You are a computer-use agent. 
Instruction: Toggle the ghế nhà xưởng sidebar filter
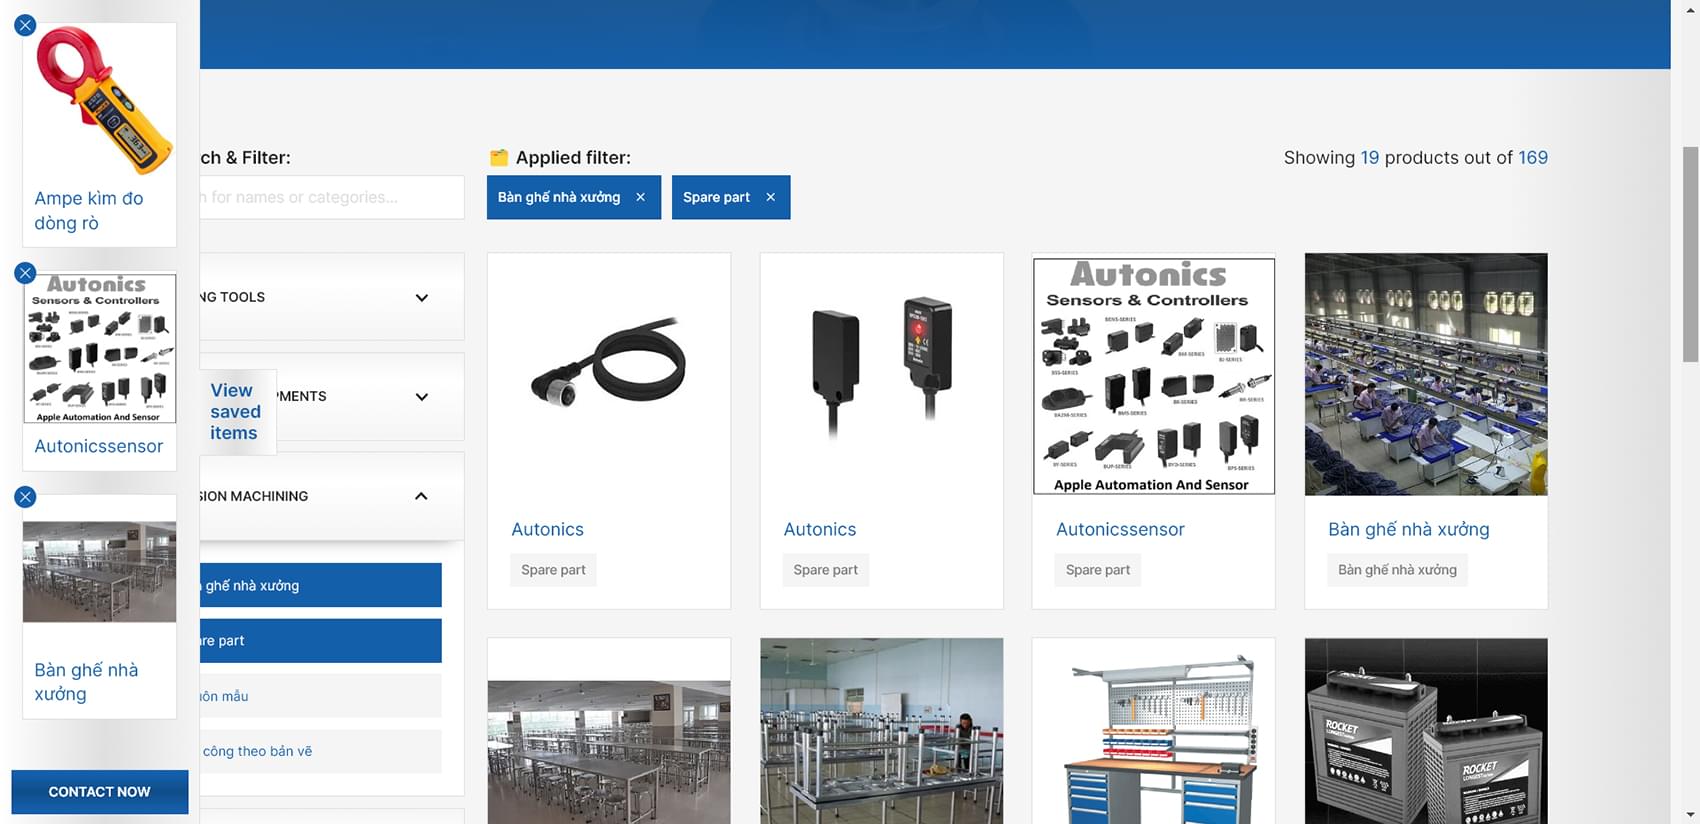coord(320,586)
